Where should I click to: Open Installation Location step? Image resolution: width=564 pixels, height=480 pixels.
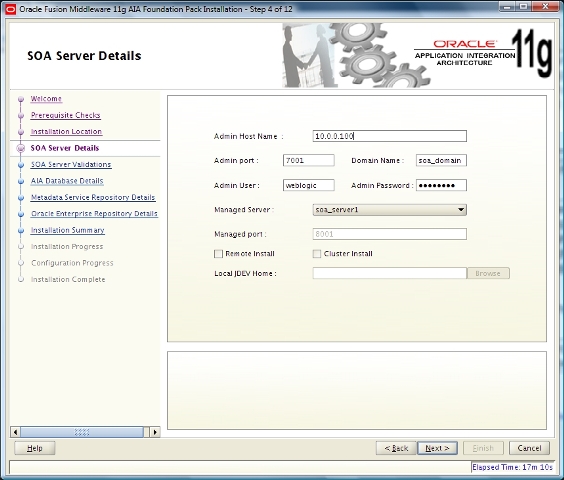click(x=66, y=132)
